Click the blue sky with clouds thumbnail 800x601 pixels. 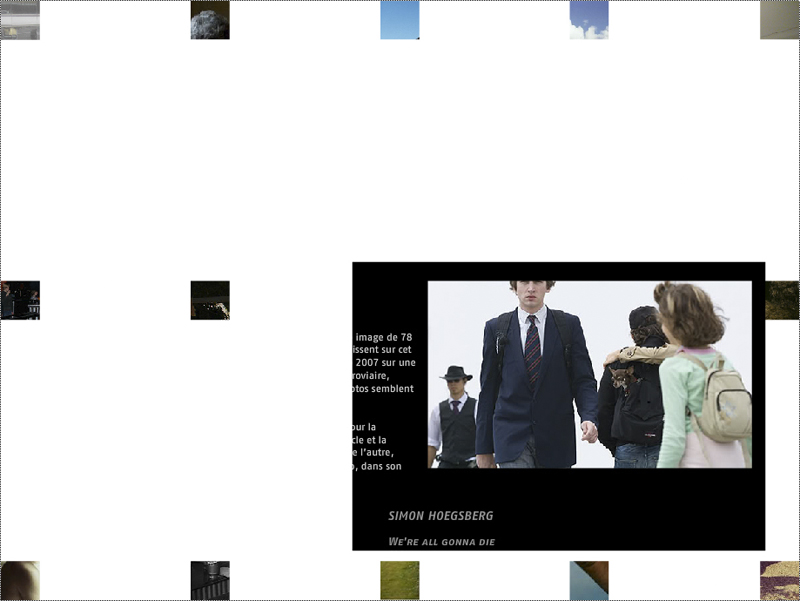pyautogui.click(x=589, y=20)
